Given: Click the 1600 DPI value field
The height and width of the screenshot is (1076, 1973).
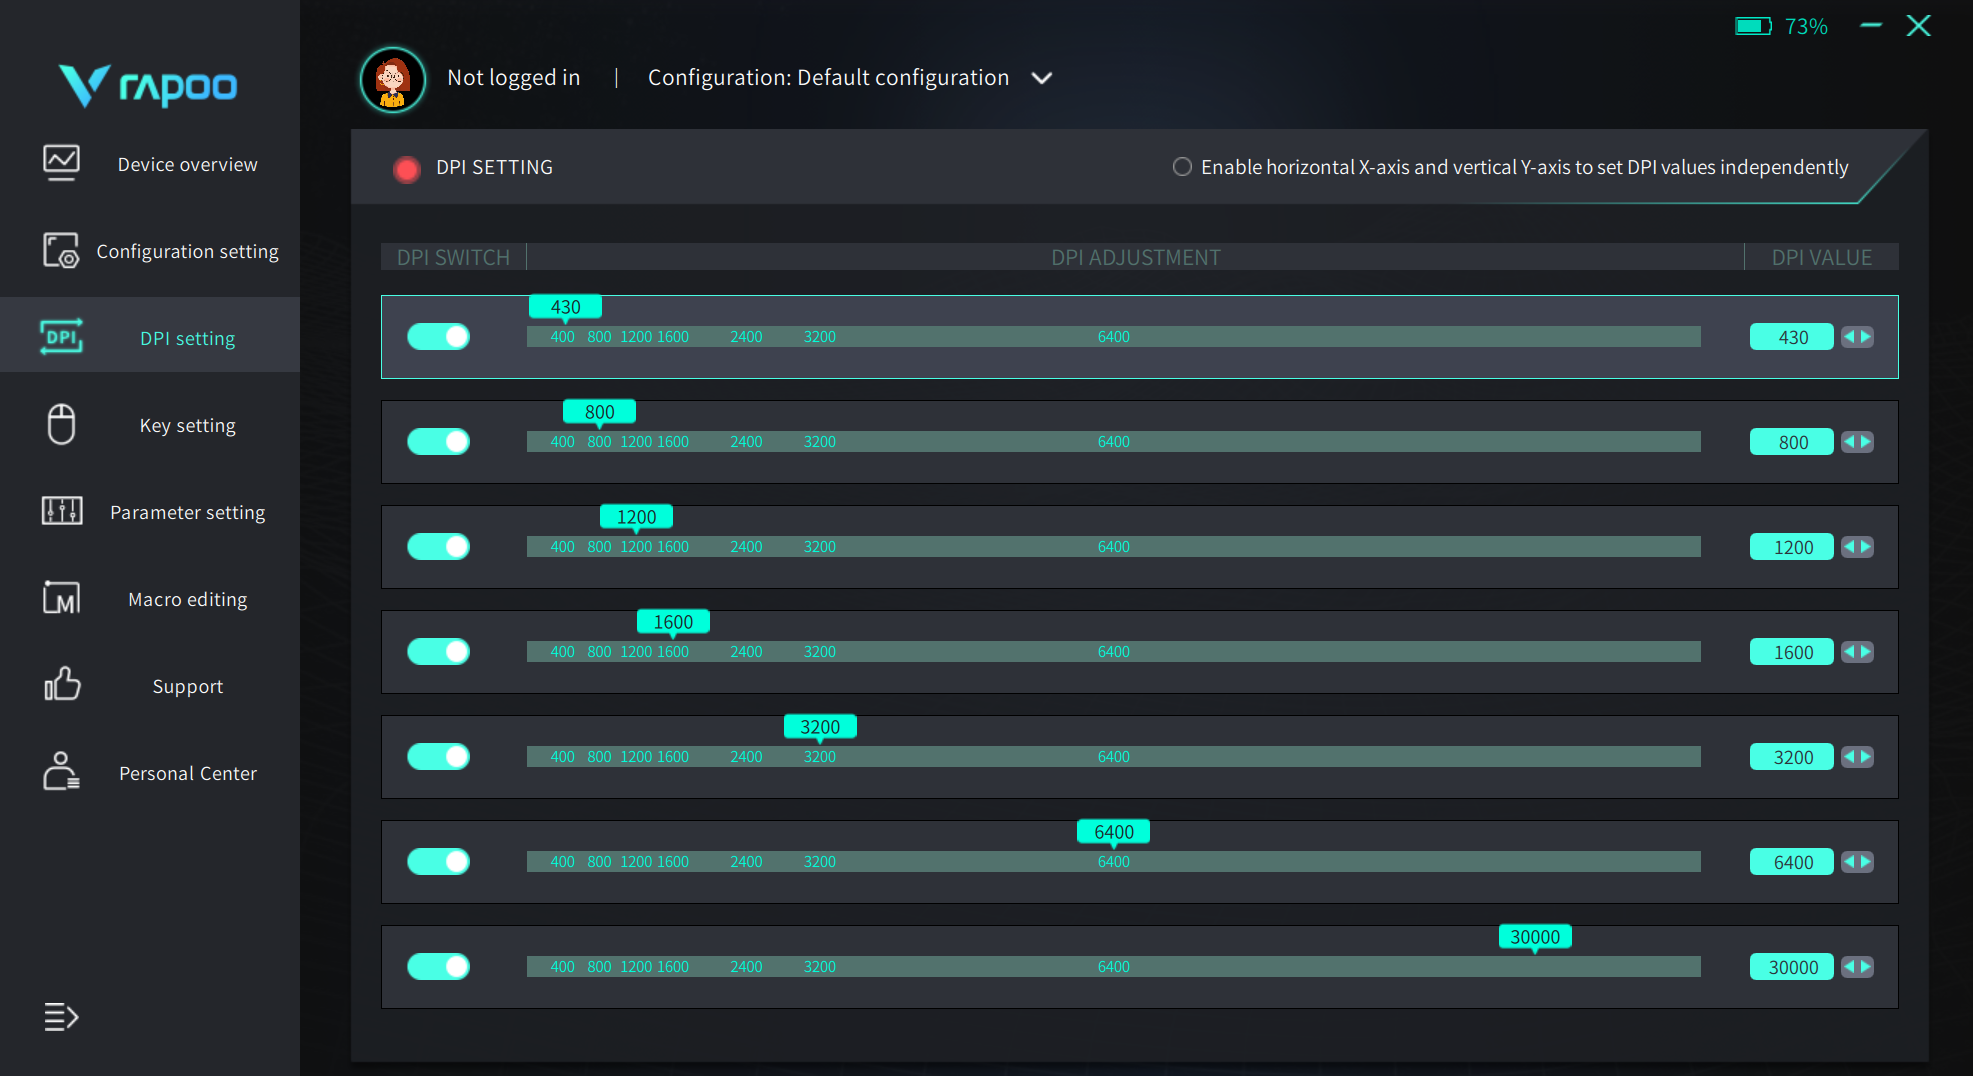Looking at the screenshot, I should (1792, 652).
